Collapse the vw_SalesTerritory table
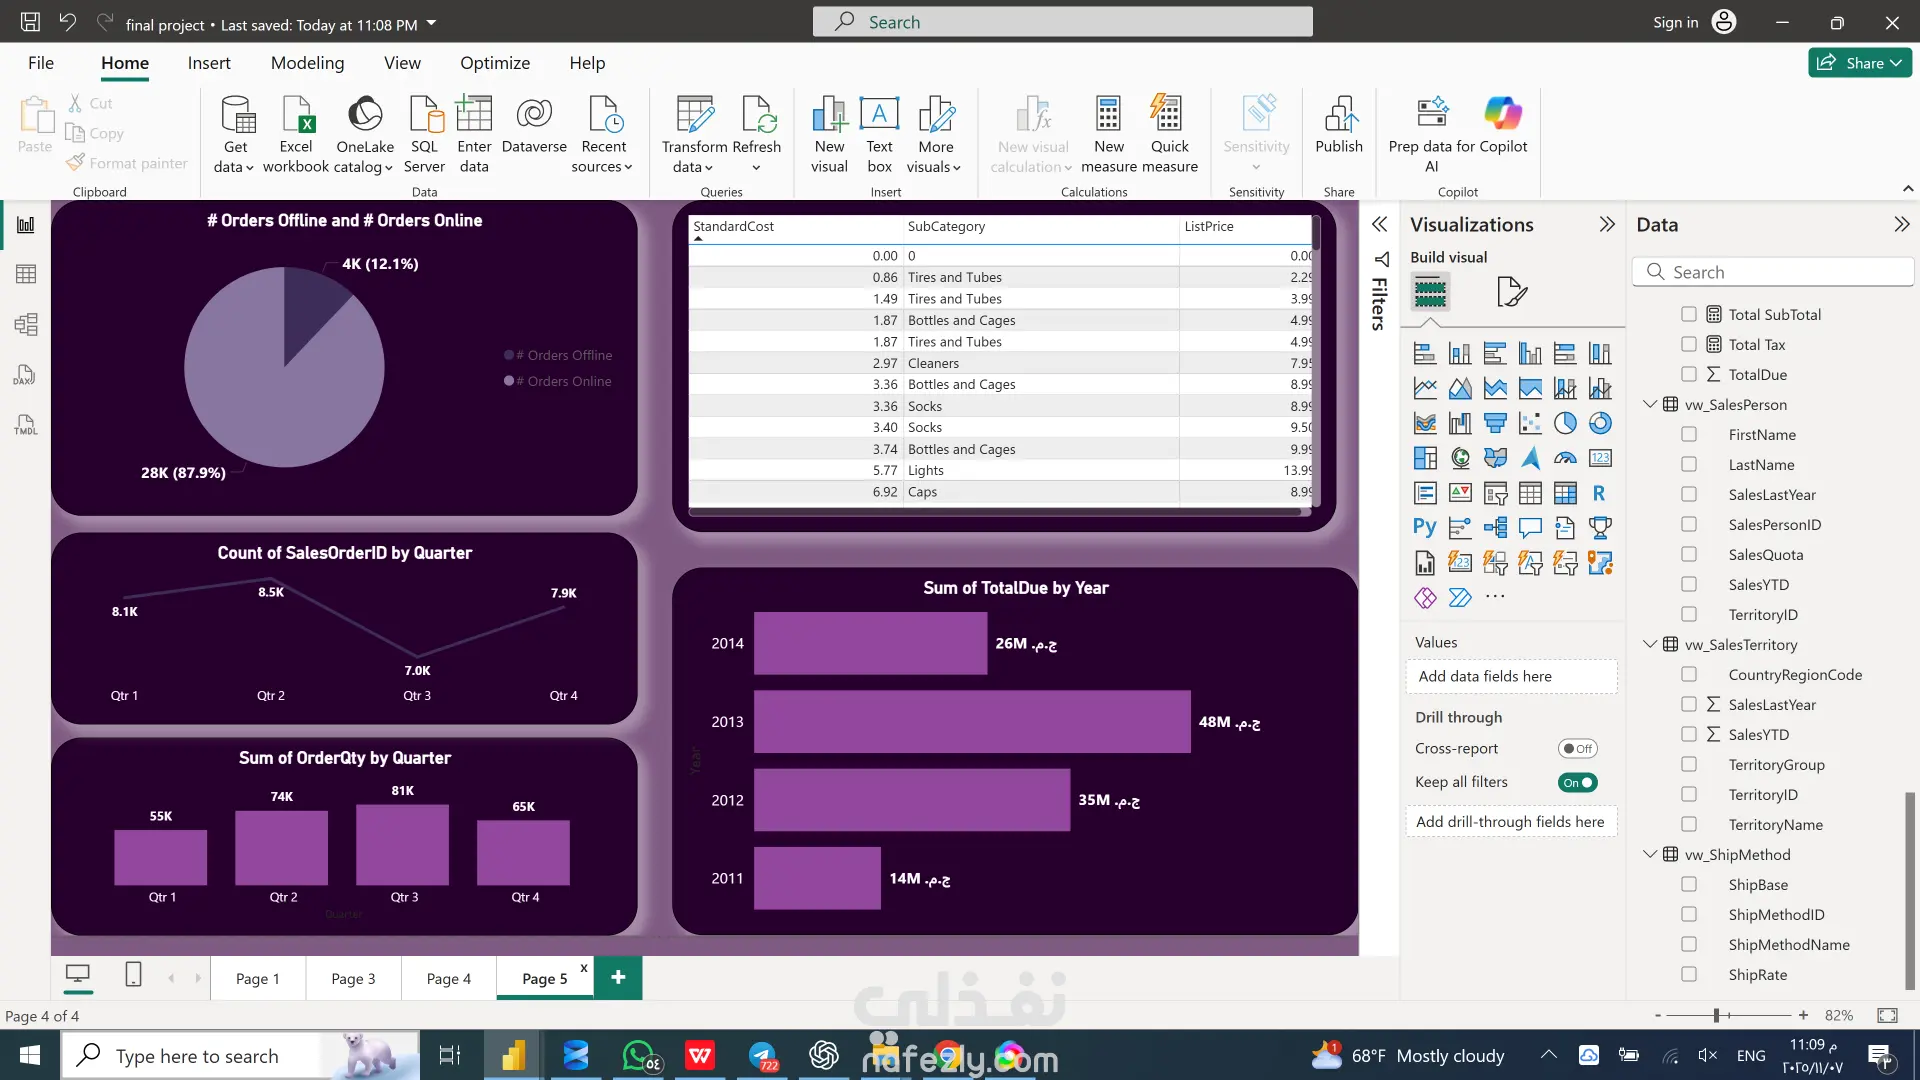 point(1650,644)
